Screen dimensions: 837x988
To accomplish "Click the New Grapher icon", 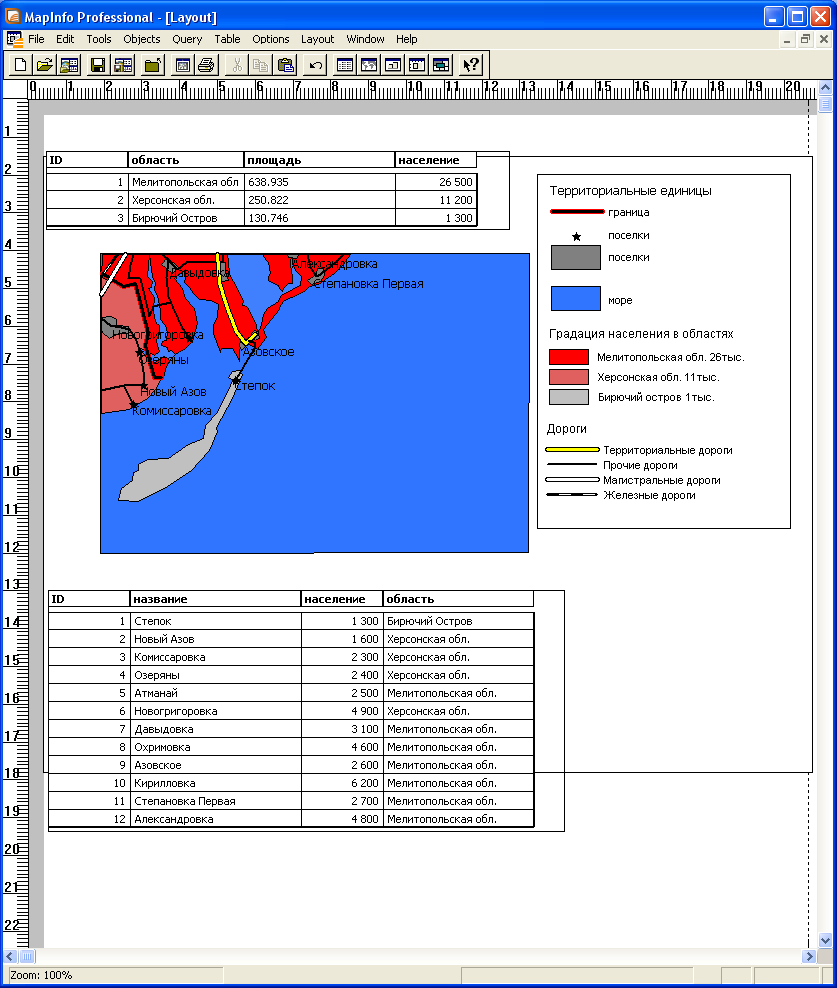I will [x=393, y=65].
